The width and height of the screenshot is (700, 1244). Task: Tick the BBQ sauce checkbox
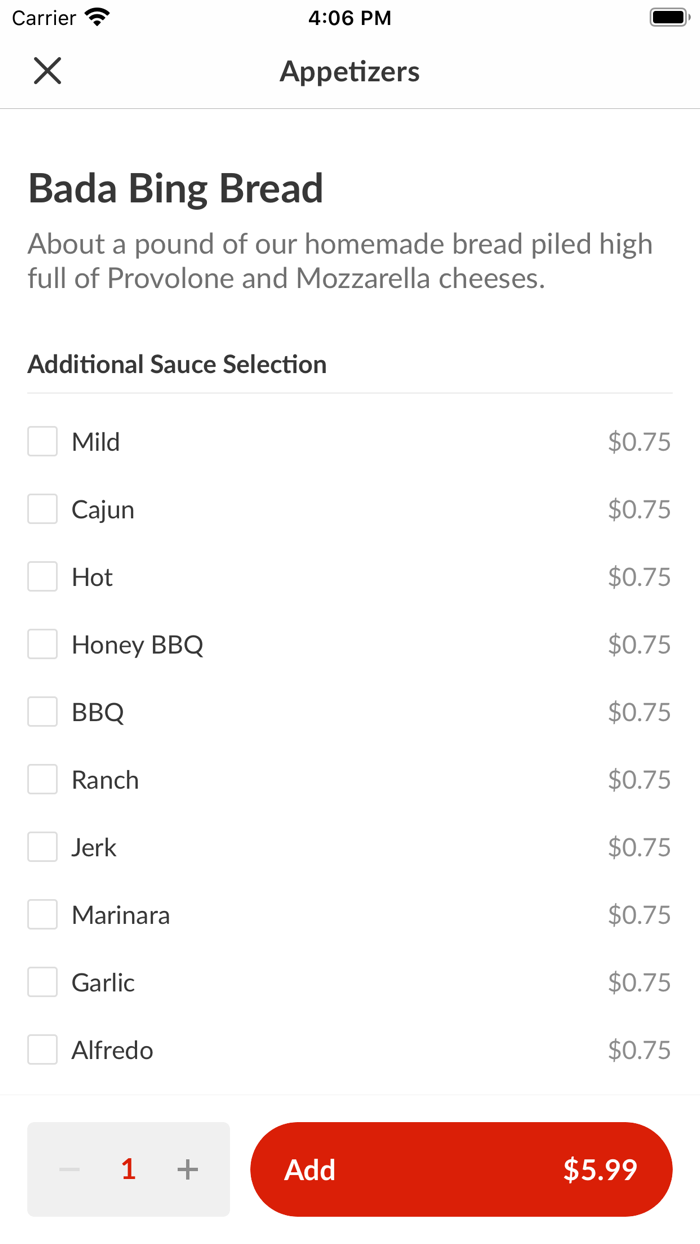click(42, 711)
